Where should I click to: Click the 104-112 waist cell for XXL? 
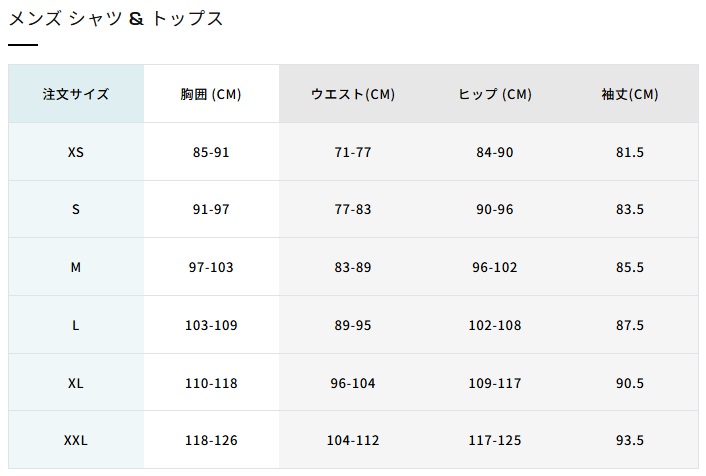point(353,440)
